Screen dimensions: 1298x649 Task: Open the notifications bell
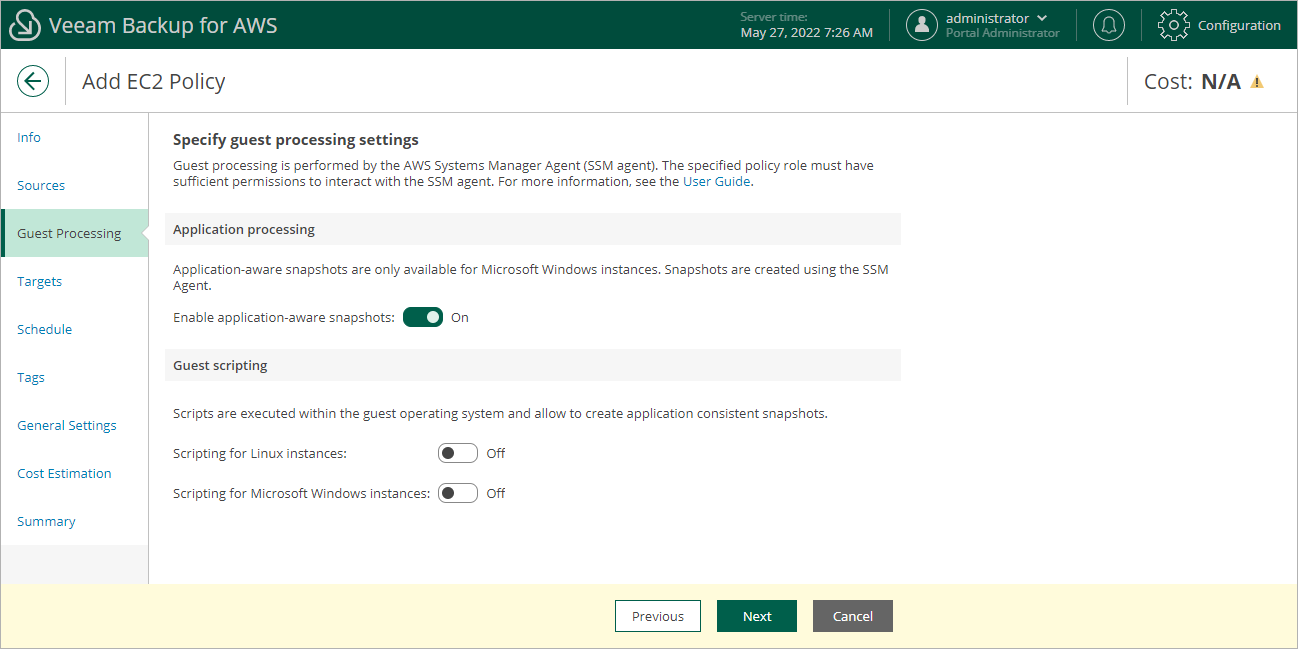click(1108, 26)
